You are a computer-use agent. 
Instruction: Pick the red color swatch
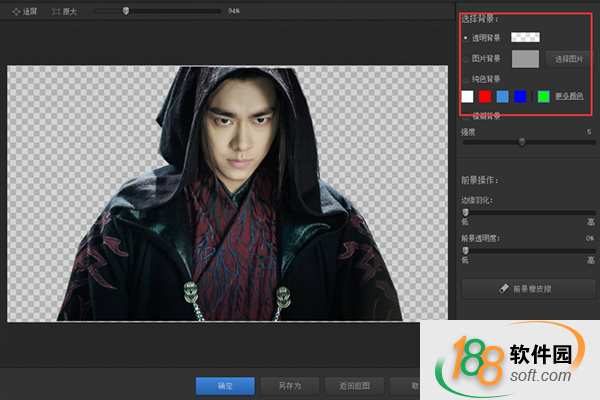click(485, 96)
